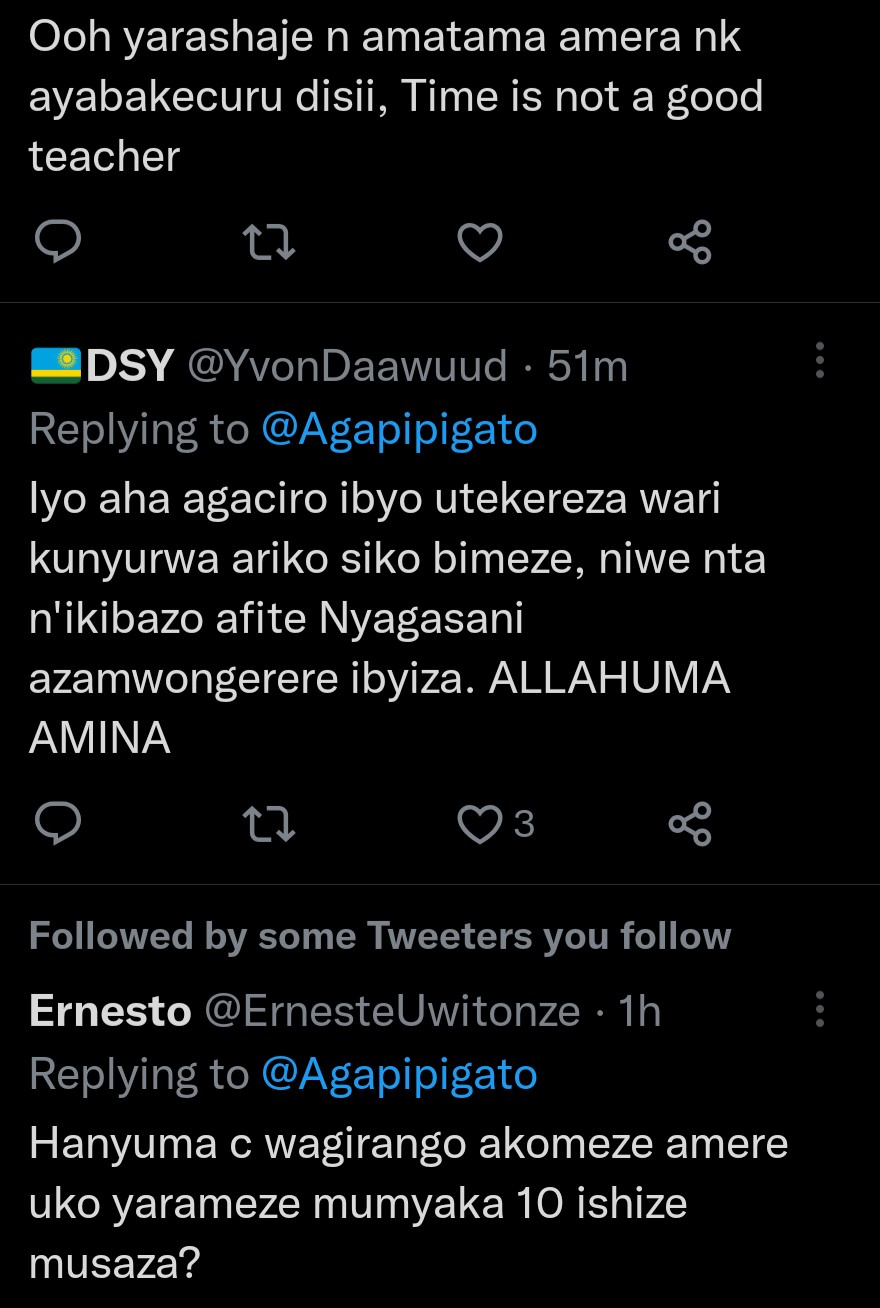Like the top tweet about time
The width and height of the screenshot is (880, 1308).
pos(479,242)
